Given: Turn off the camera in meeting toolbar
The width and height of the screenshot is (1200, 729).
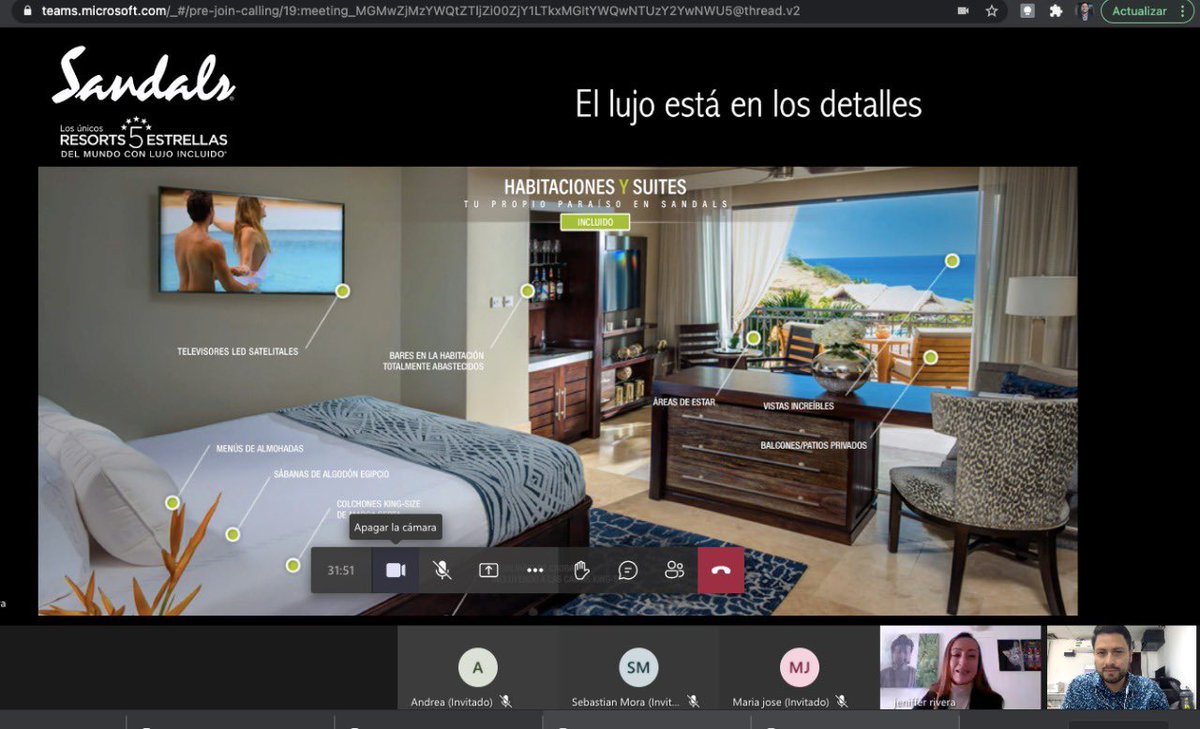Looking at the screenshot, I should point(396,570).
